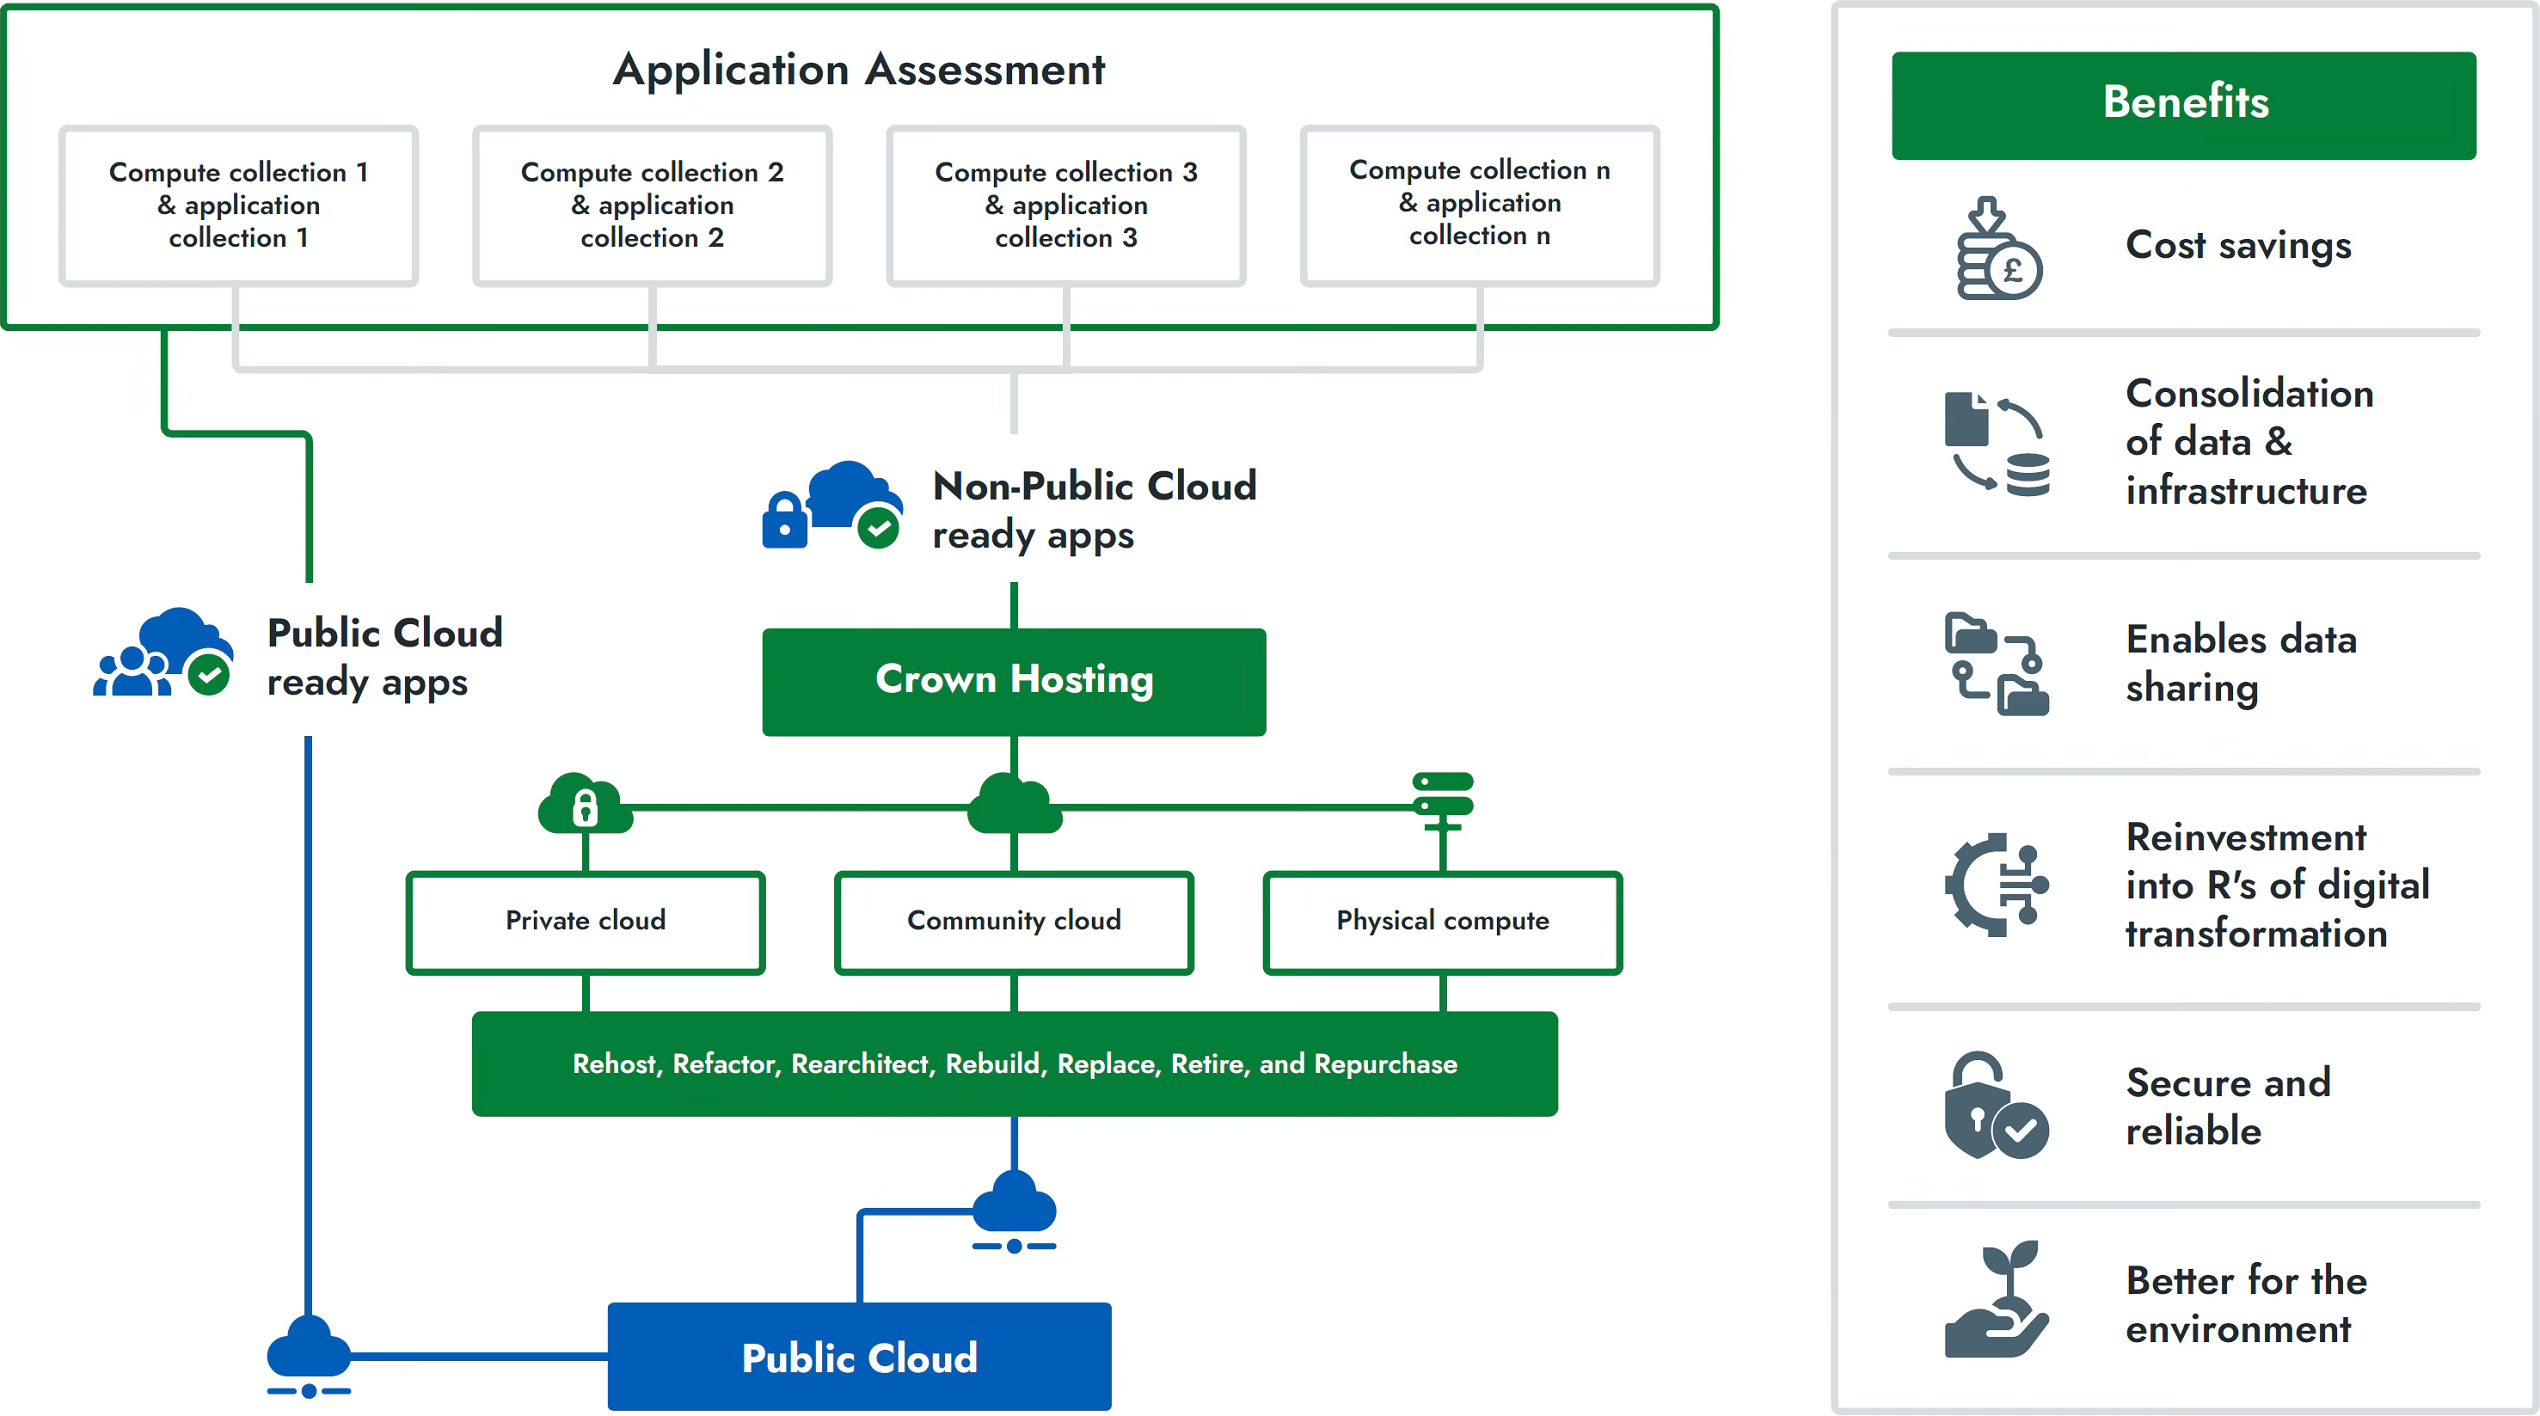This screenshot has width=2540, height=1416.
Task: Click the word "Rehost" in the green bar
Action: (616, 1064)
